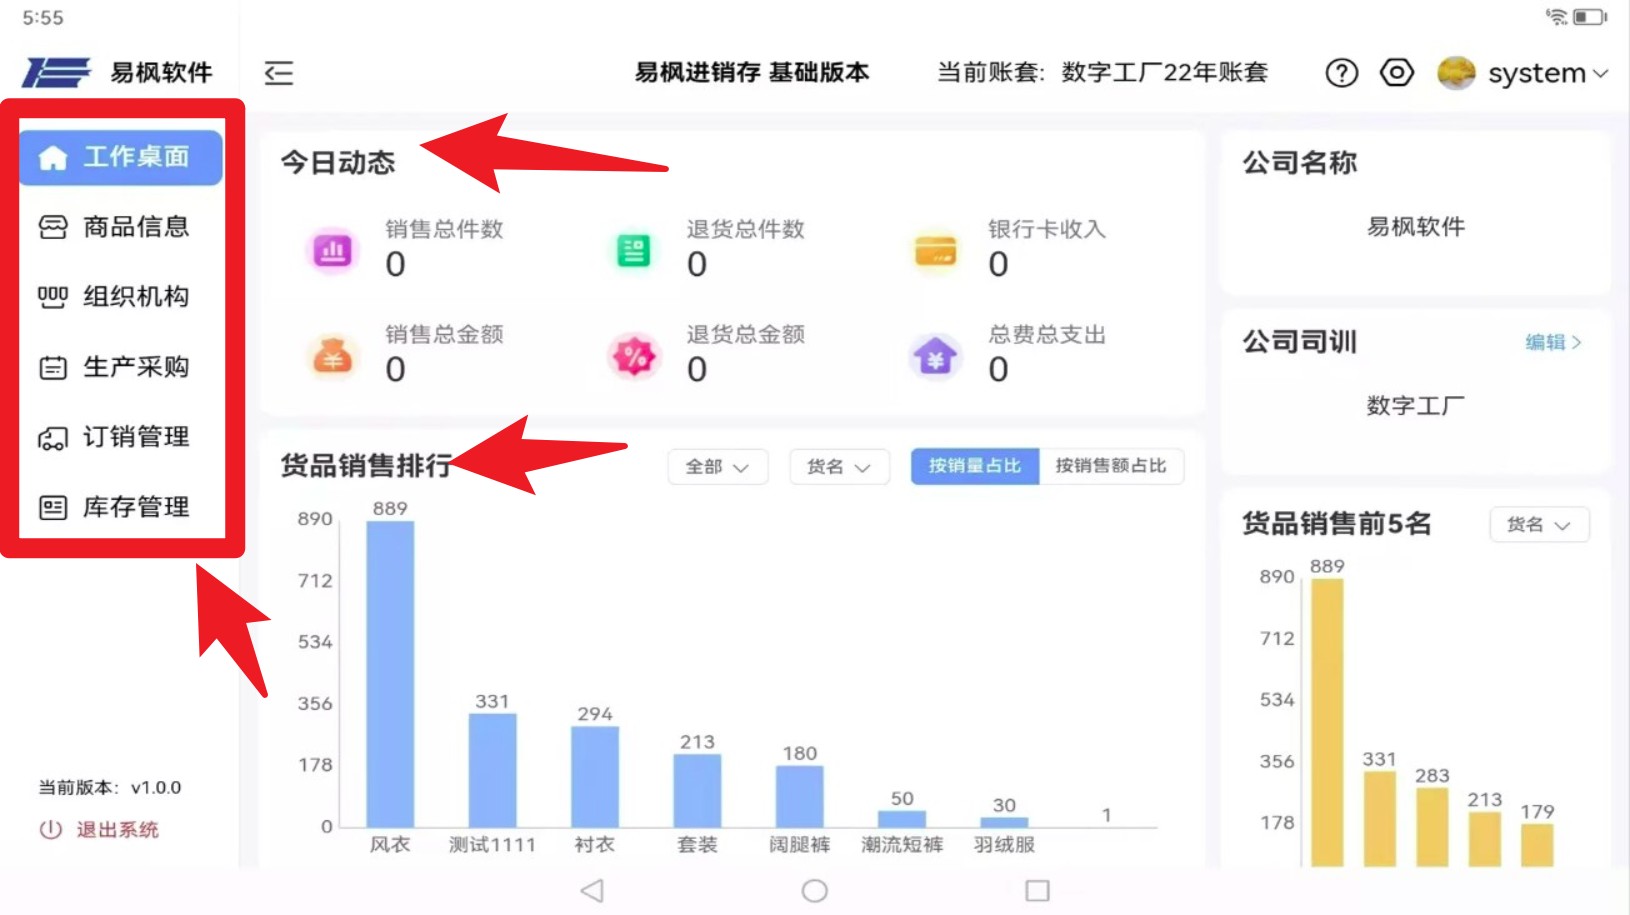The image size is (1630, 915).
Task: Click the yellow top-5 bar labeled 283
Action: [1432, 827]
